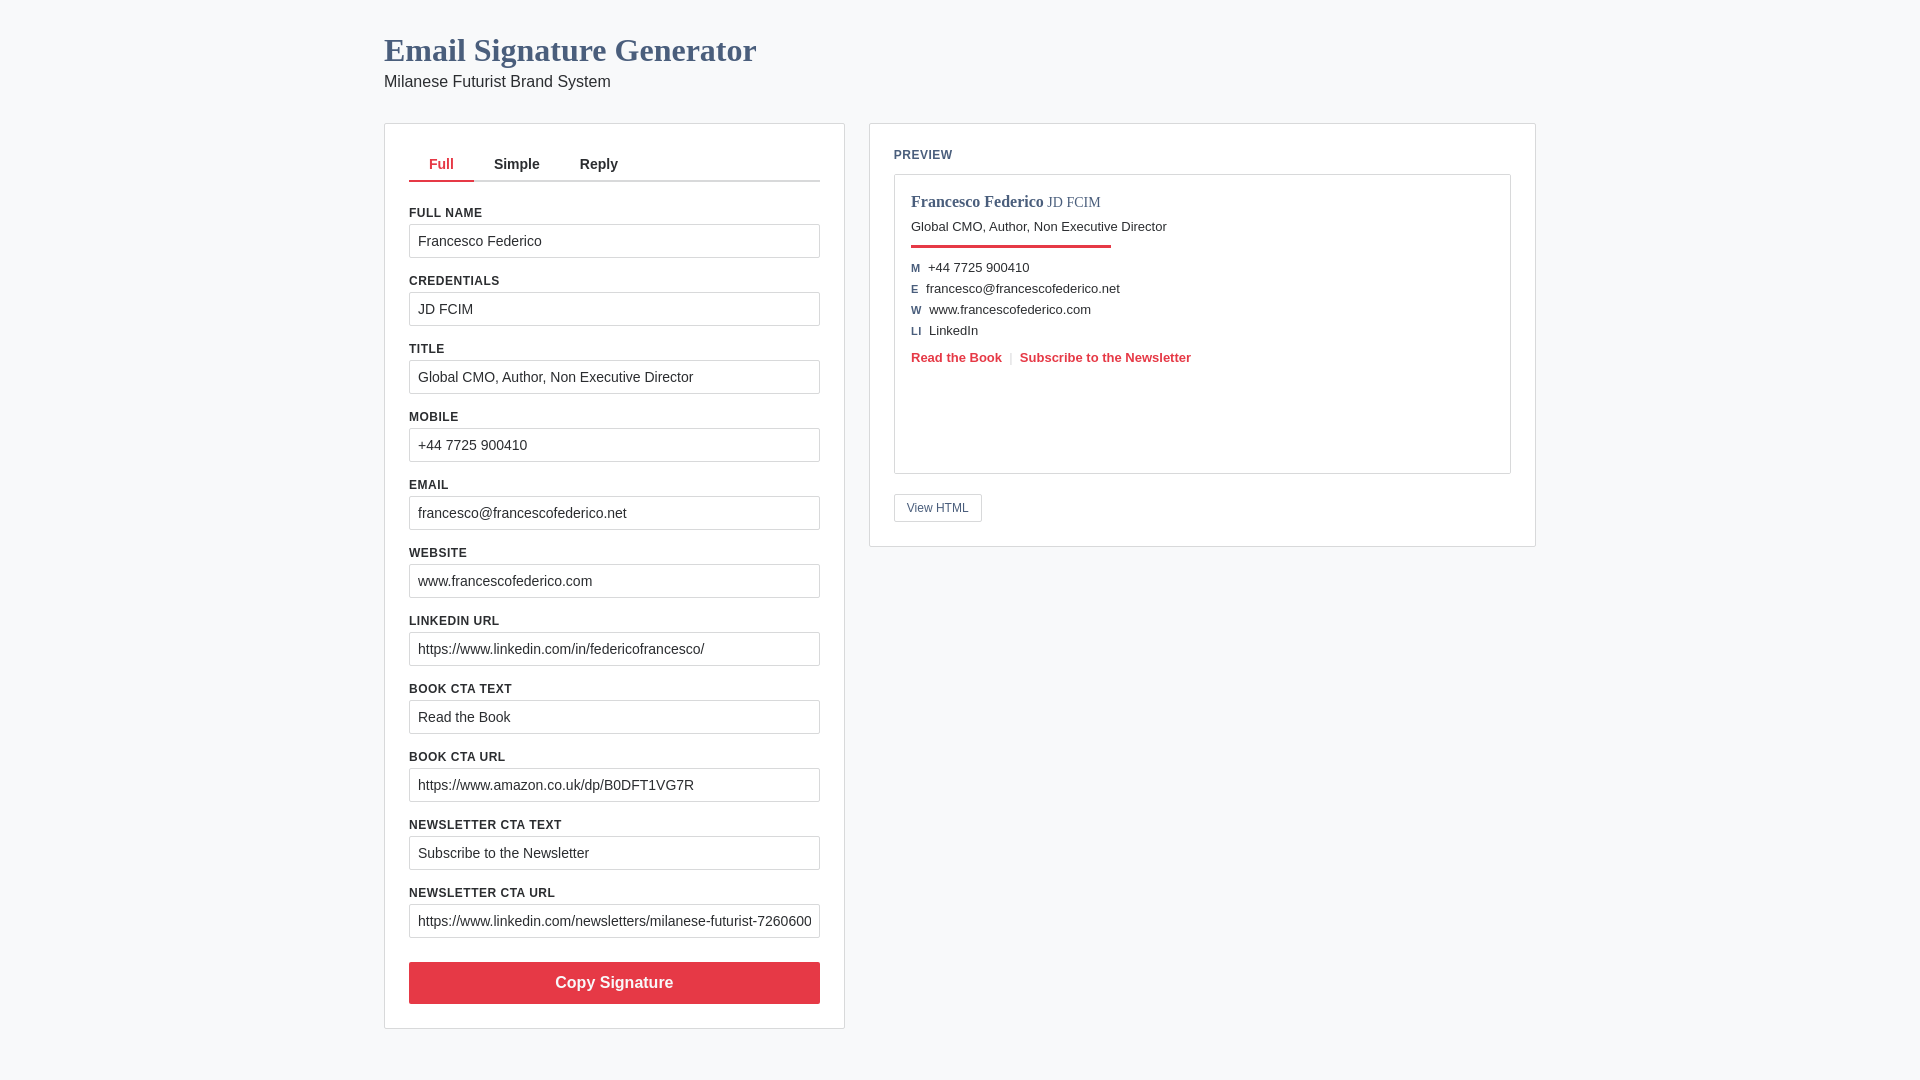Switch to the Simple signature tab
Viewport: 1920px width, 1080px height.
tap(516, 164)
